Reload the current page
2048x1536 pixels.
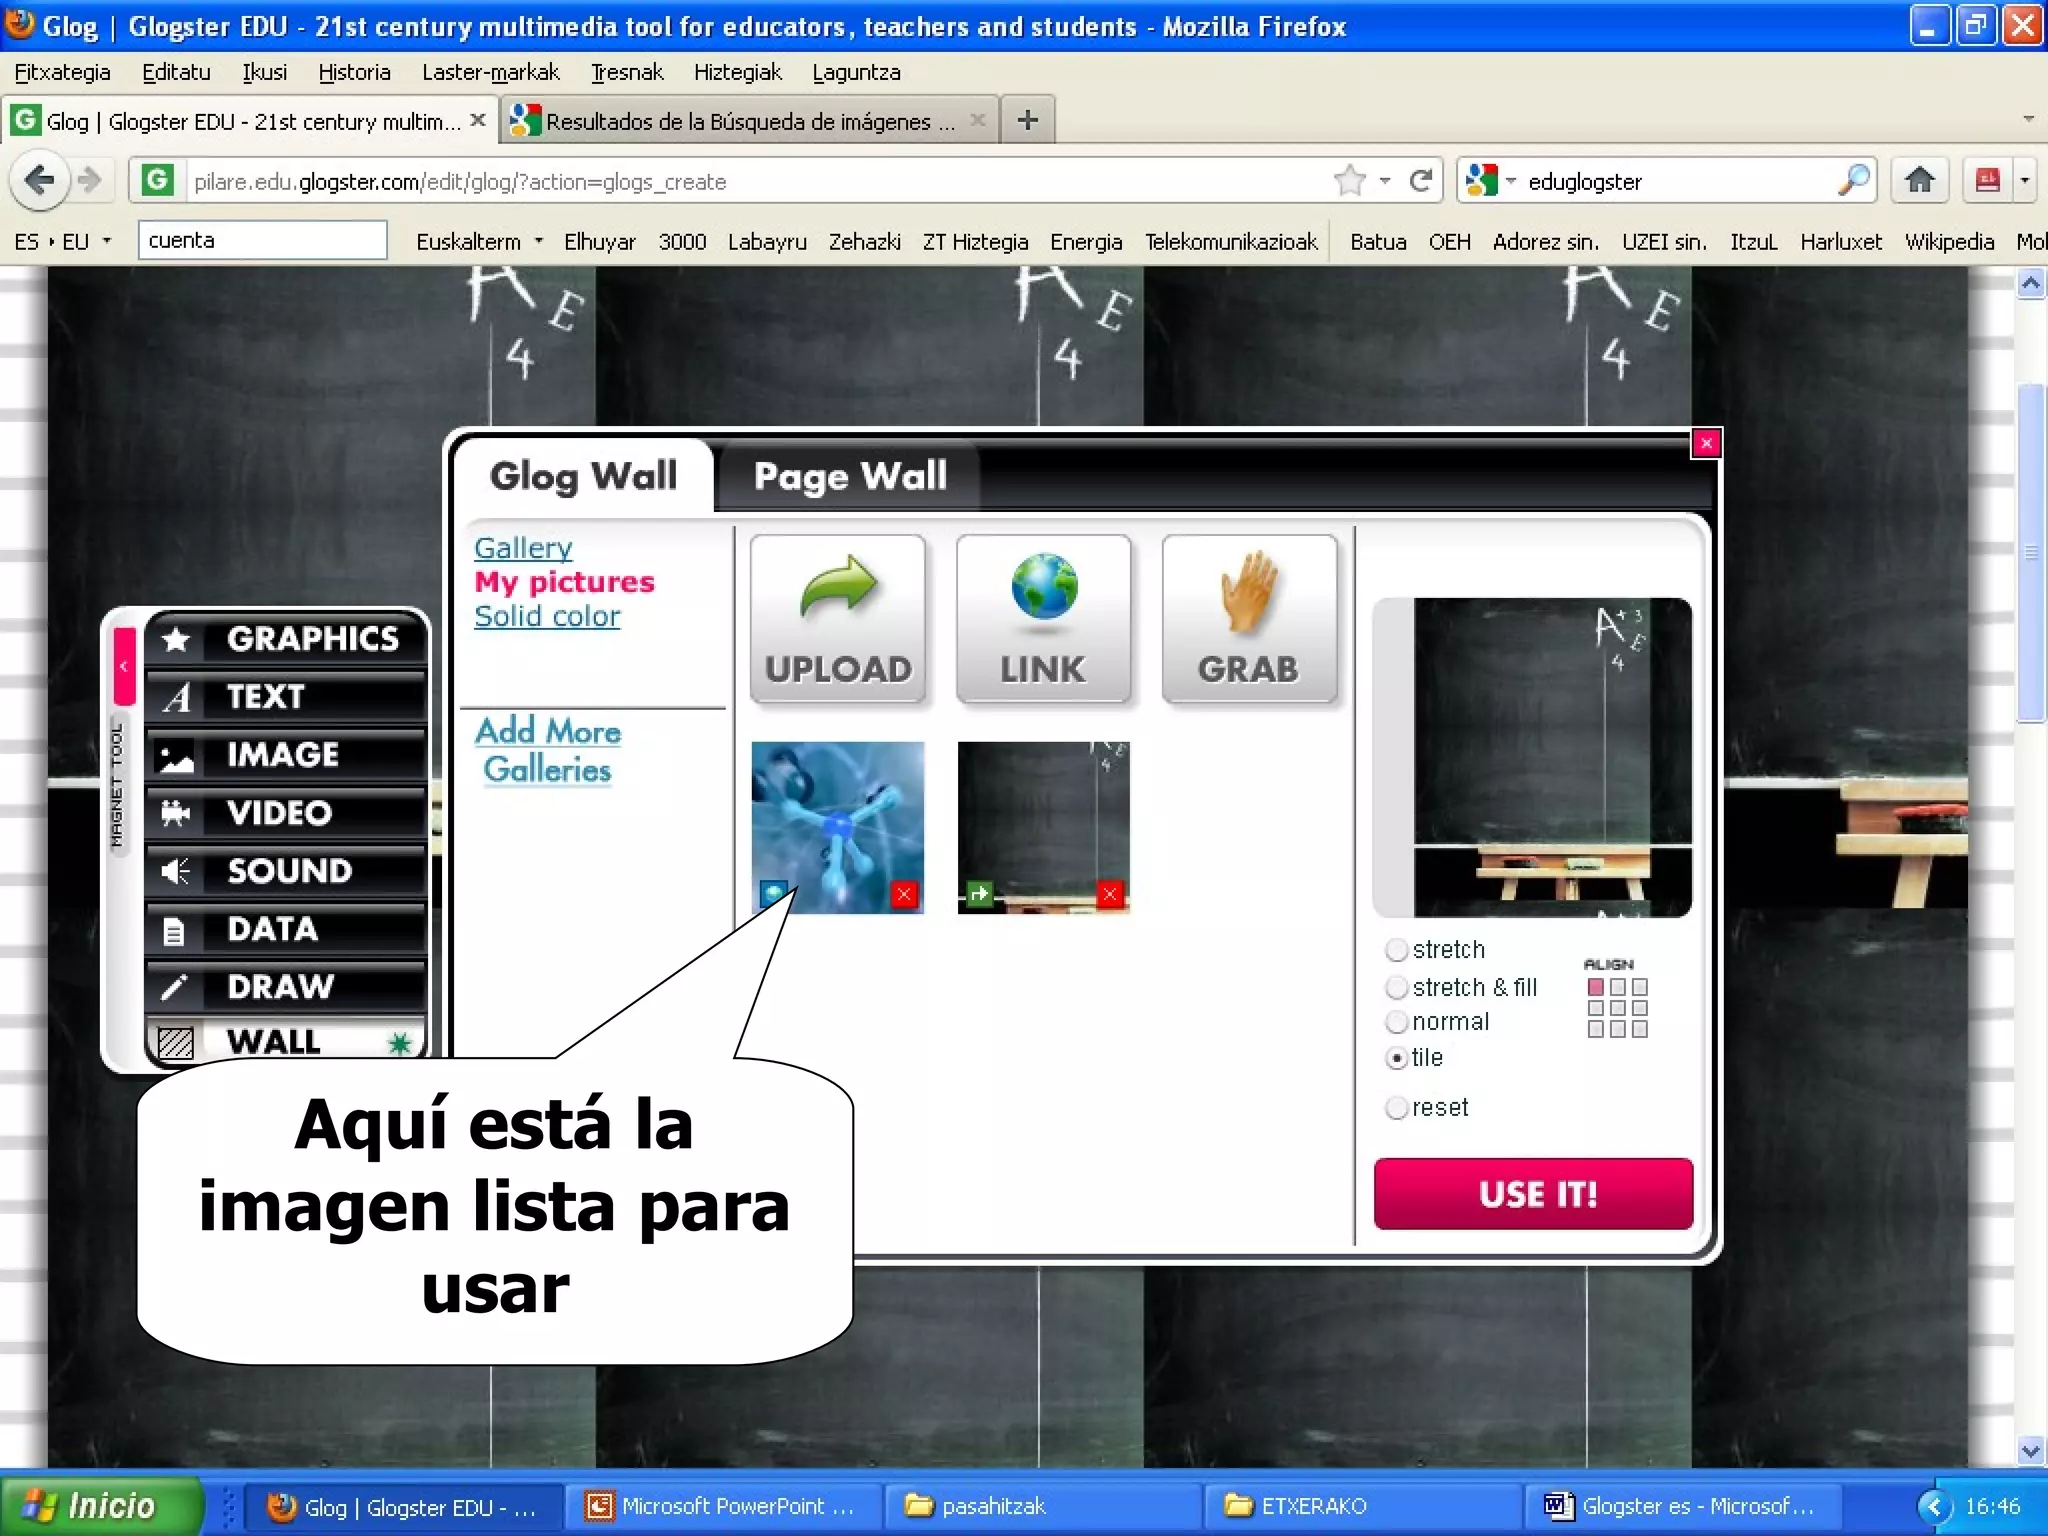pos(1420,181)
